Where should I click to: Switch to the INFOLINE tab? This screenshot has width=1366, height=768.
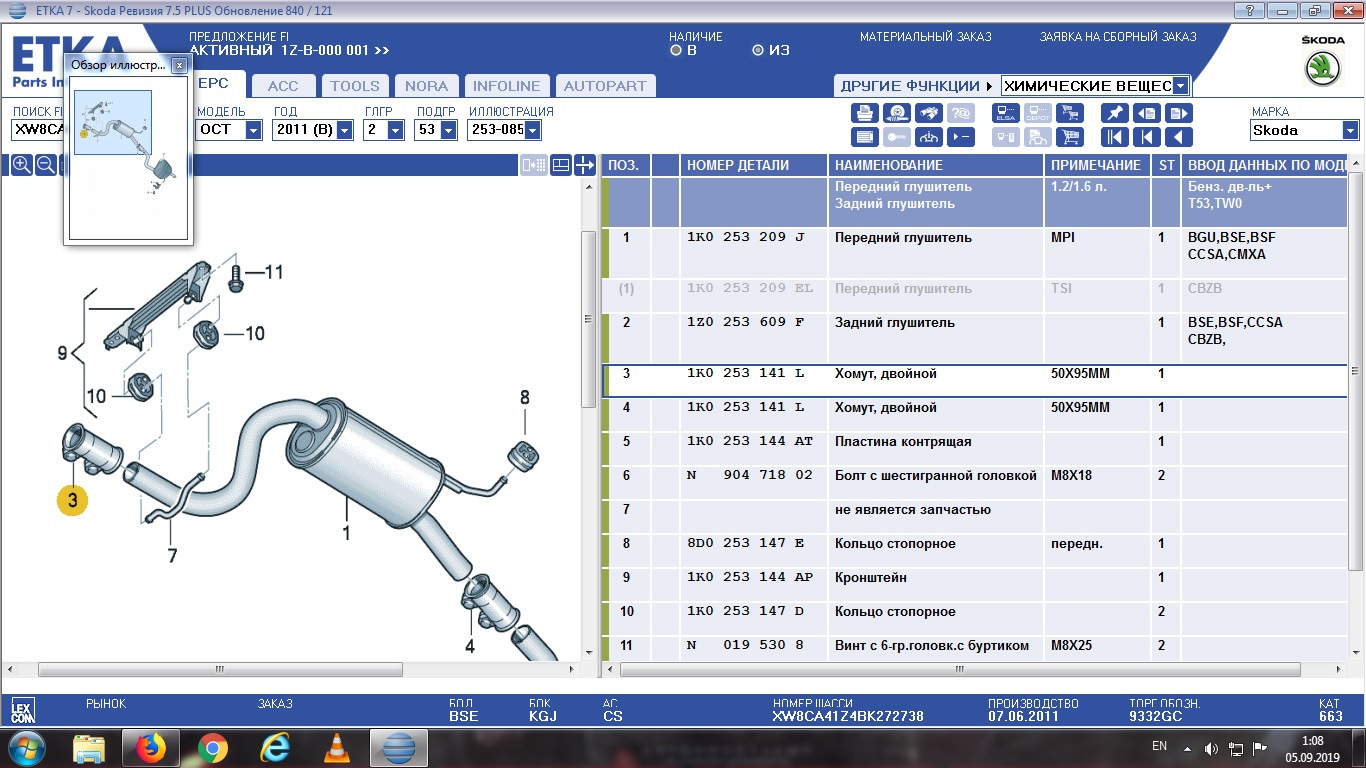(x=506, y=86)
